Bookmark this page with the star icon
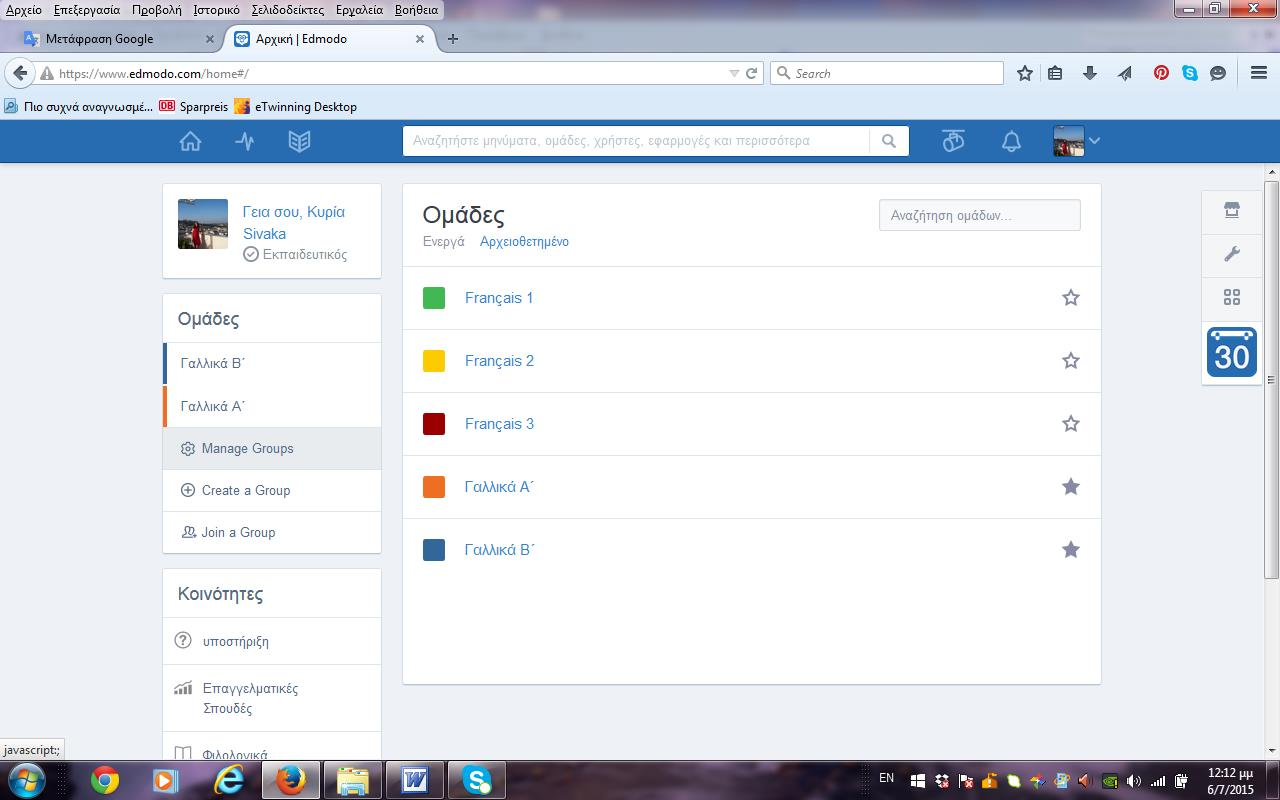The height and width of the screenshot is (800, 1280). (1025, 73)
